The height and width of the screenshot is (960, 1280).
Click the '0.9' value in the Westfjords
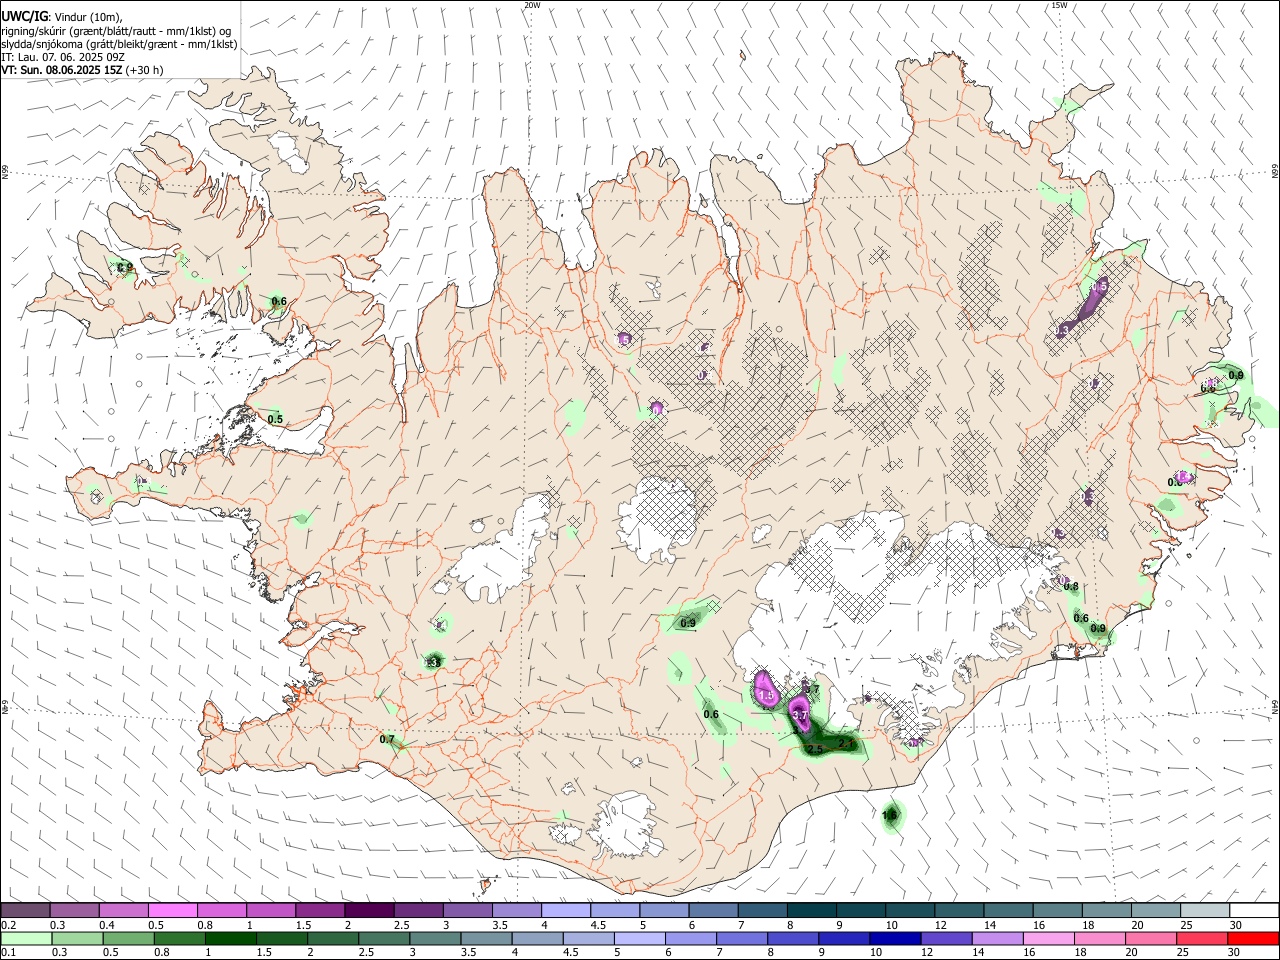[125, 267]
